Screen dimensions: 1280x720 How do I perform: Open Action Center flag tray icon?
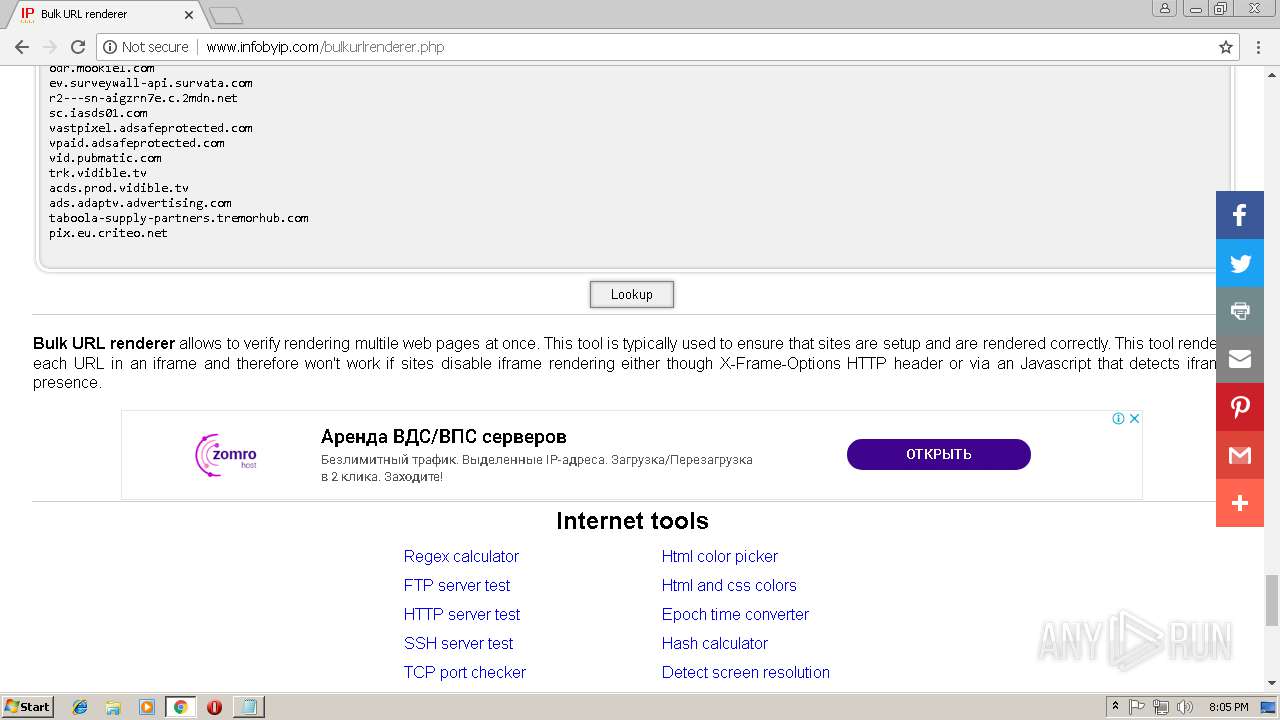(1137, 707)
